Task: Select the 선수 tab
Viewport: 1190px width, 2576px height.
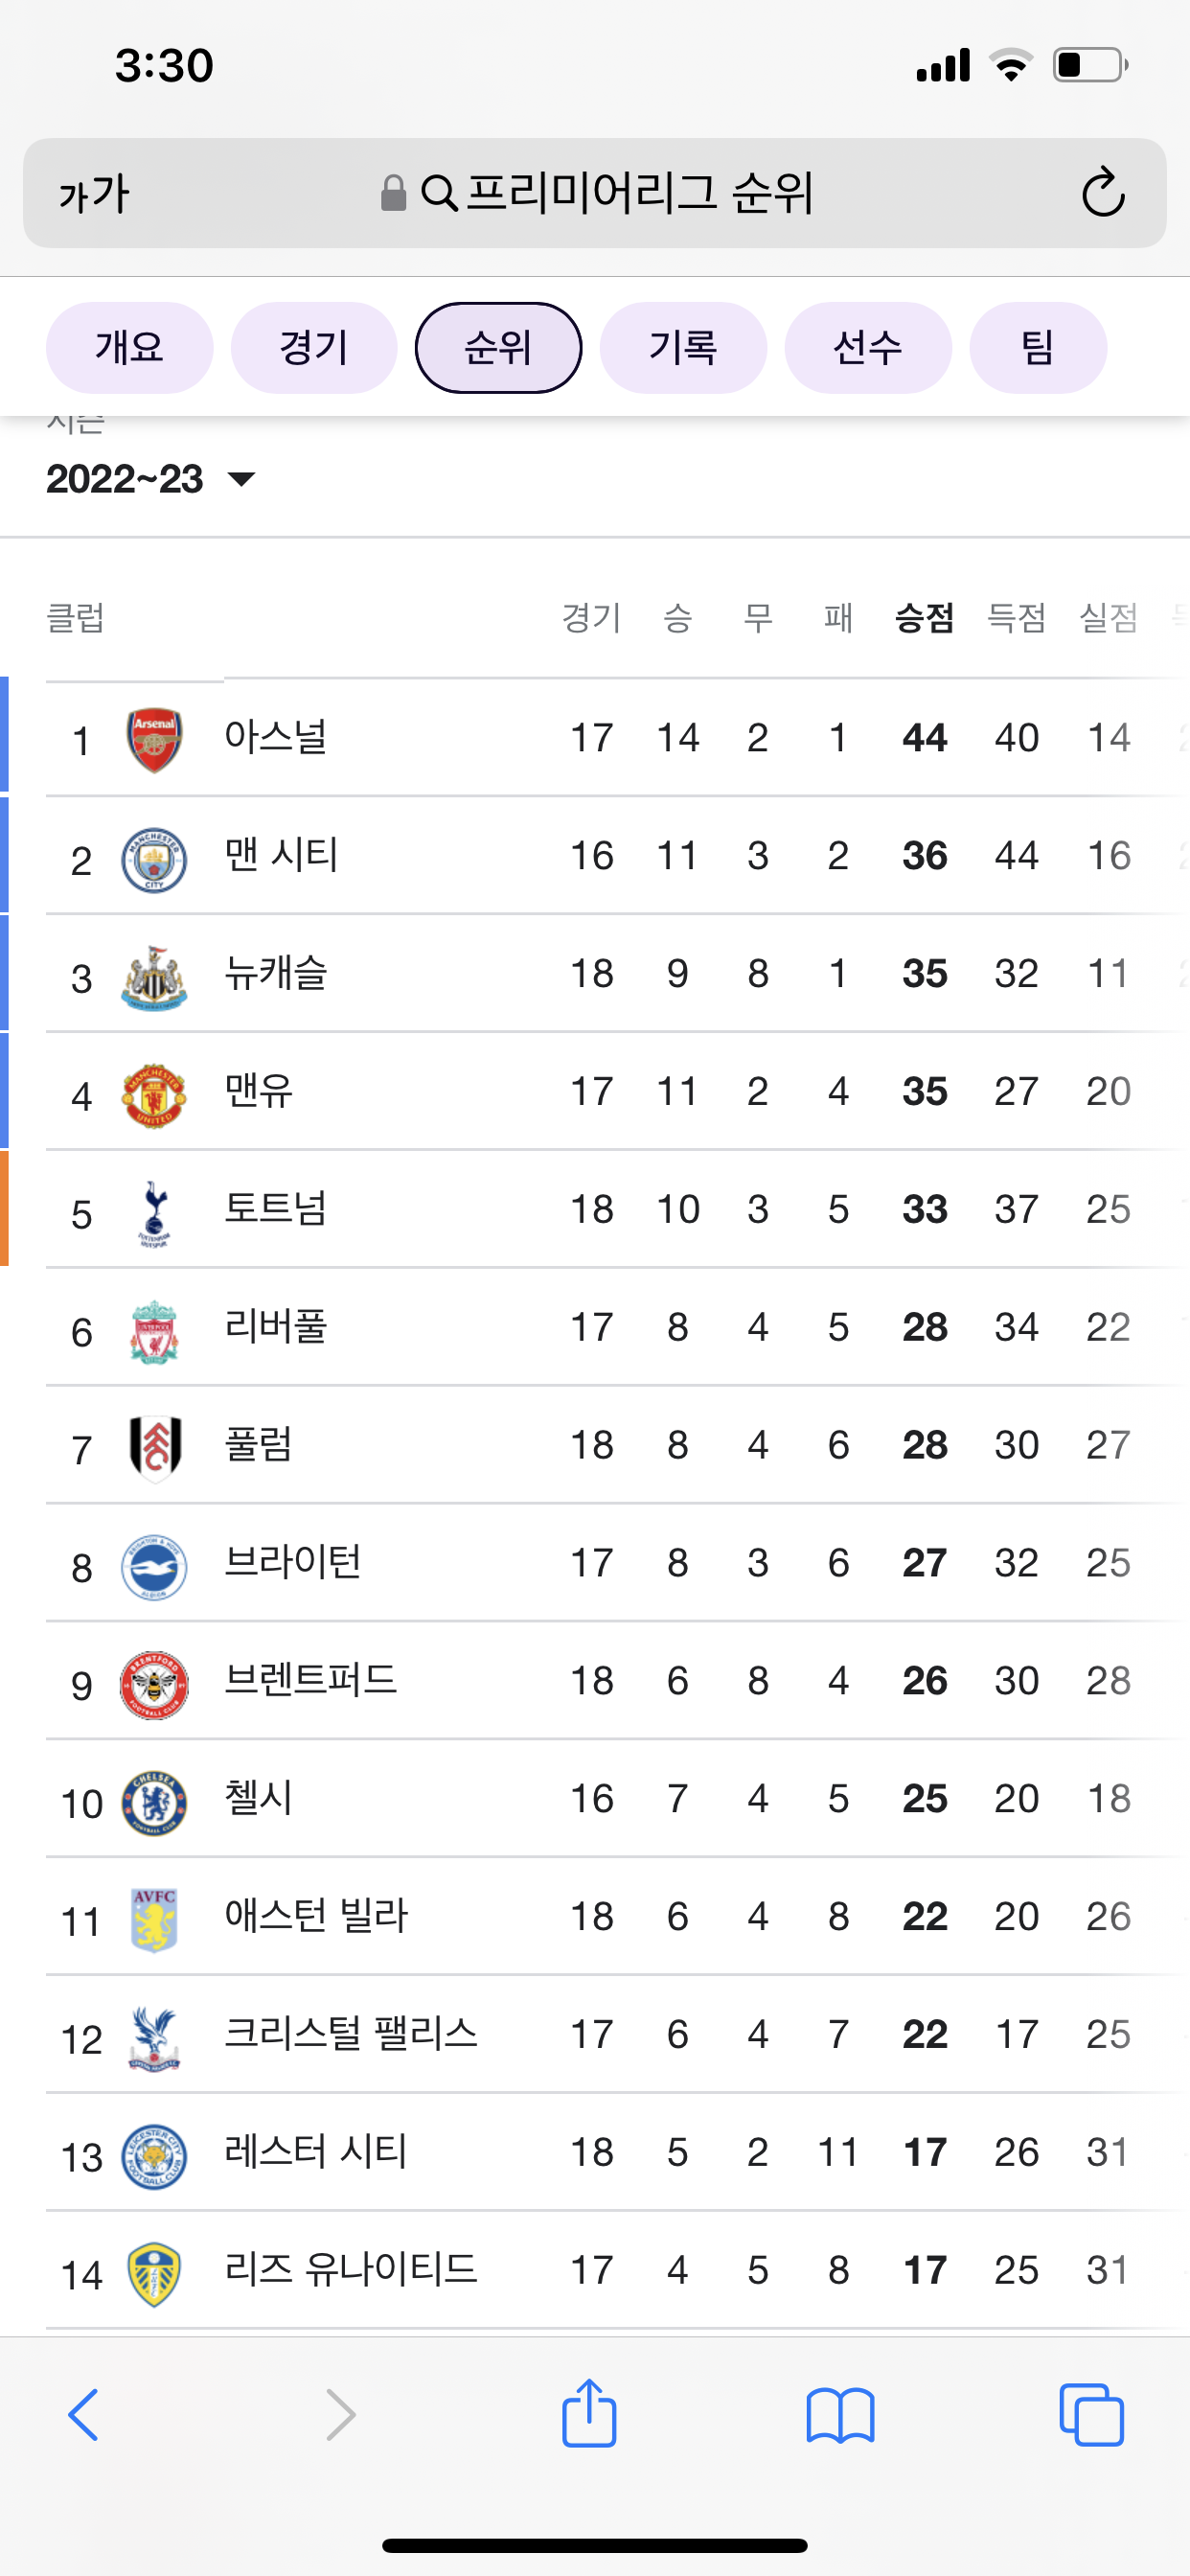Action: pos(868,348)
